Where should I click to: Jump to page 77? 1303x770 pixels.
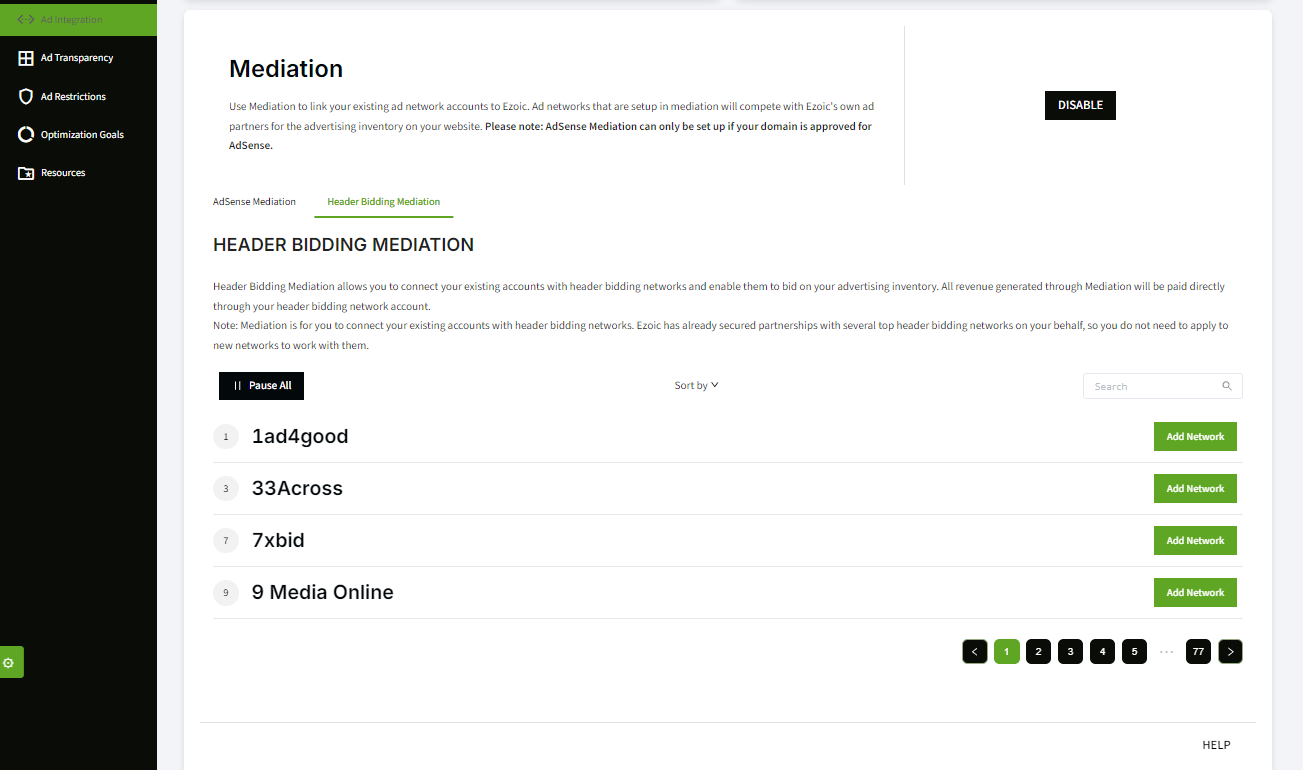(1198, 652)
